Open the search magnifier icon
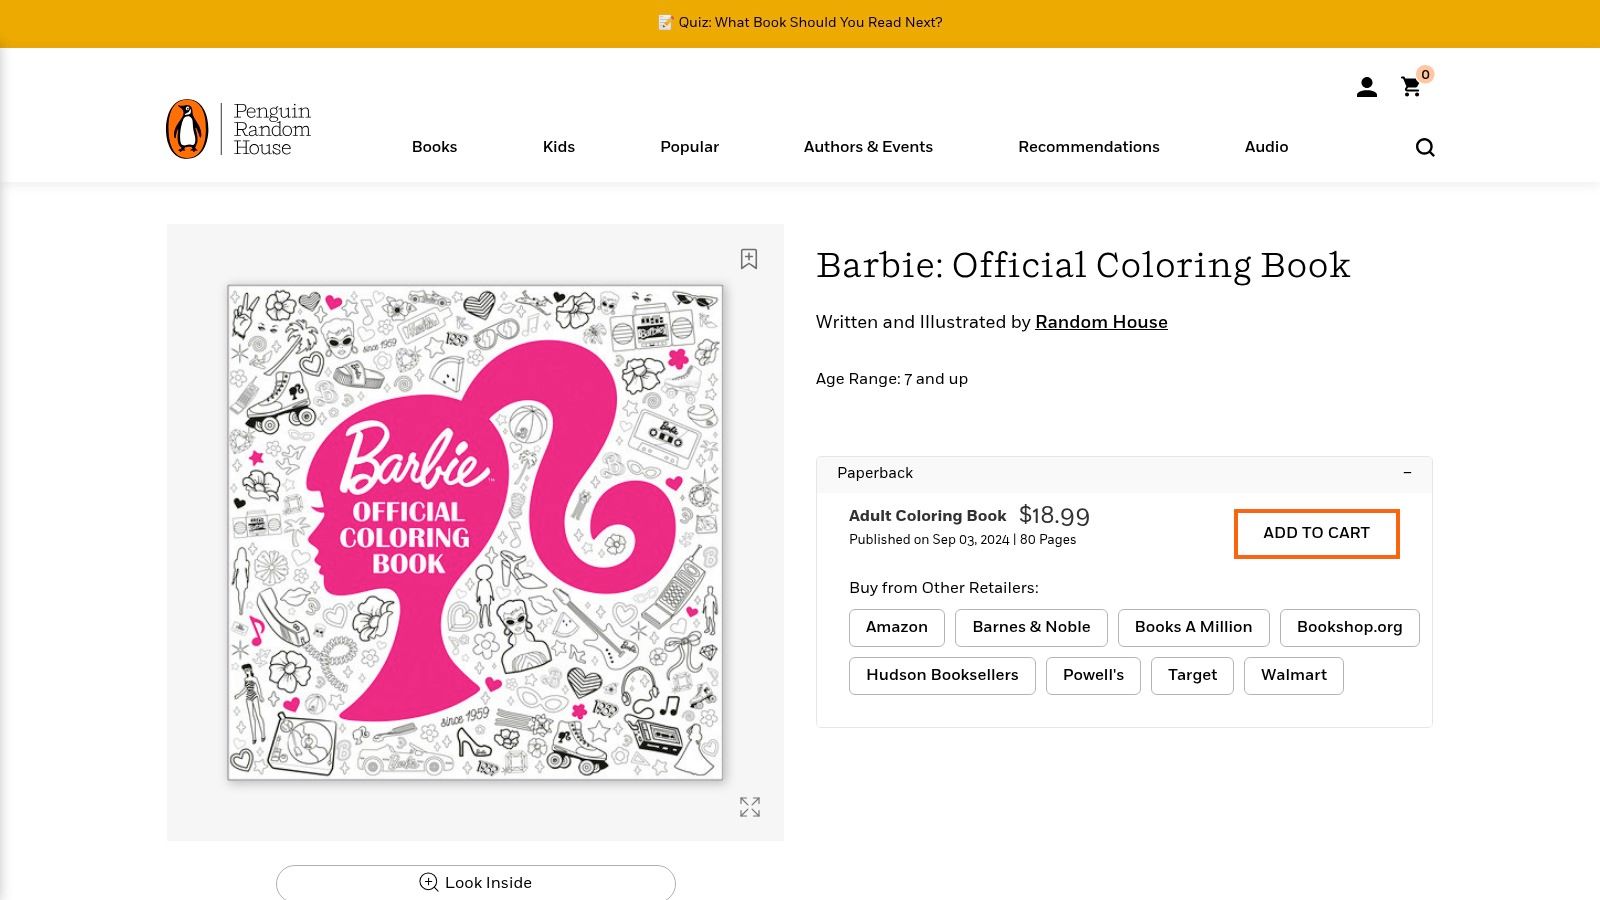The width and height of the screenshot is (1600, 900). (x=1425, y=147)
